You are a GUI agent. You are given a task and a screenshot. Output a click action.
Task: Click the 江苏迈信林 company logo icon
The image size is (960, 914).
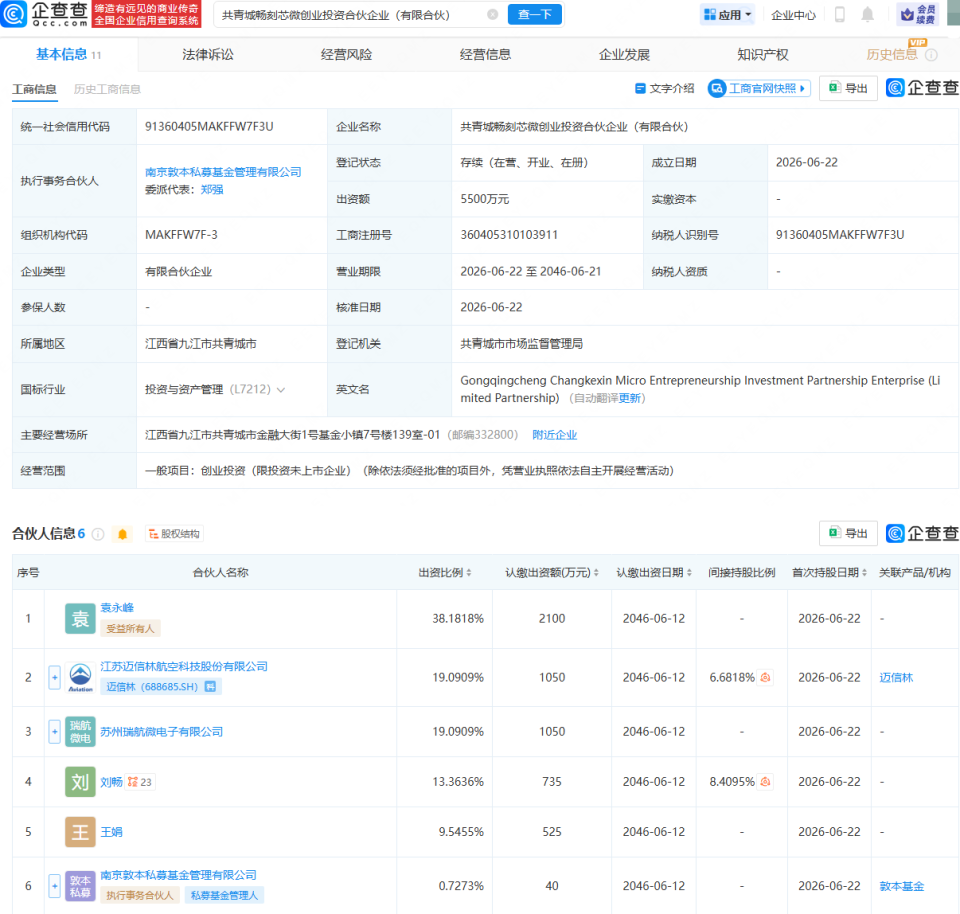point(80,678)
